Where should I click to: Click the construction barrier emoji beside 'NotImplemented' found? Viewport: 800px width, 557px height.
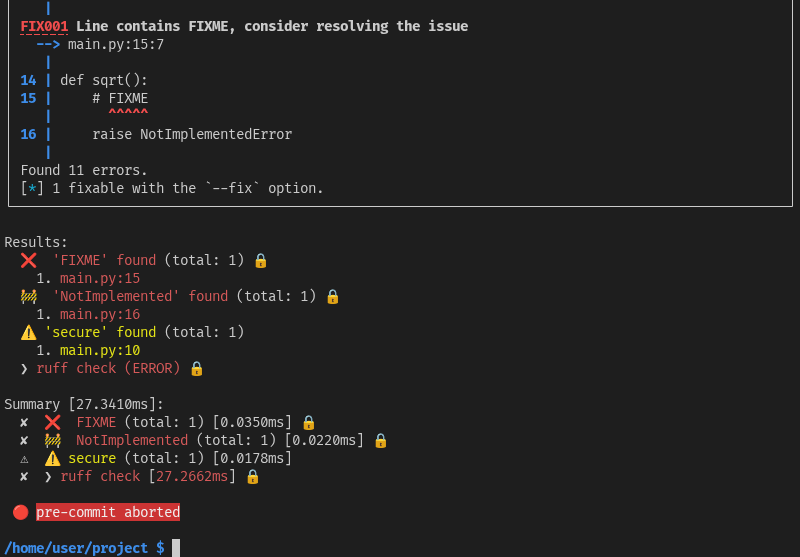(29, 296)
